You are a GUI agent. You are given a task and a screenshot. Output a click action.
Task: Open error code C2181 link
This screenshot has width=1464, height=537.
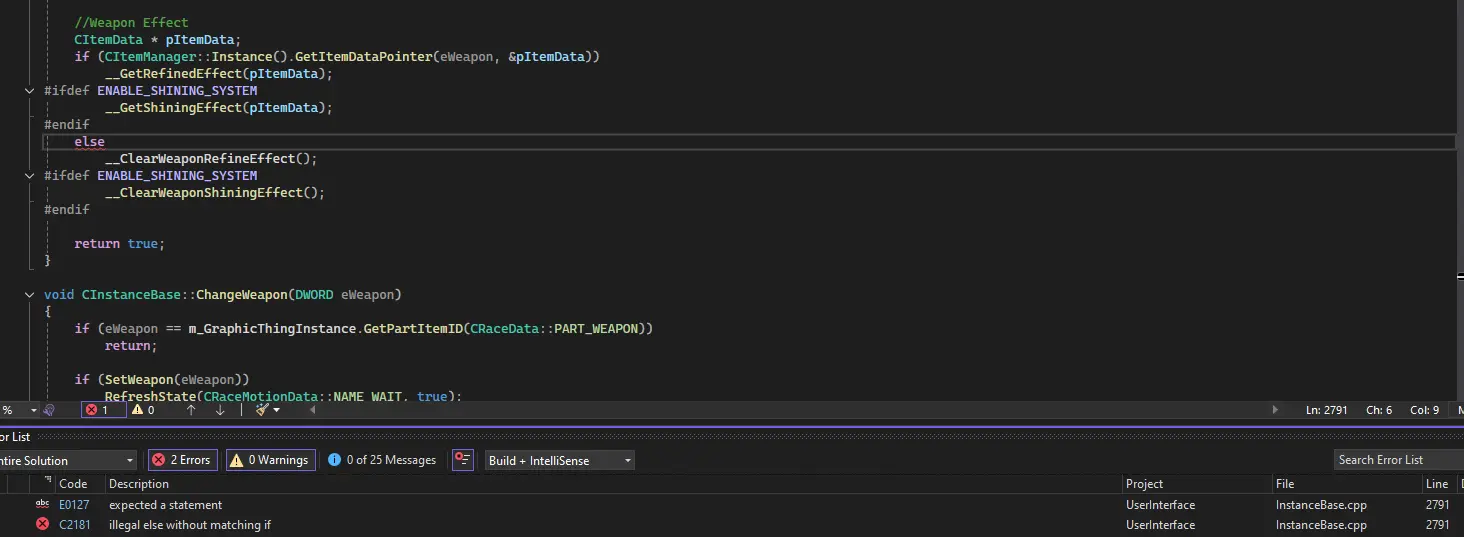point(74,525)
